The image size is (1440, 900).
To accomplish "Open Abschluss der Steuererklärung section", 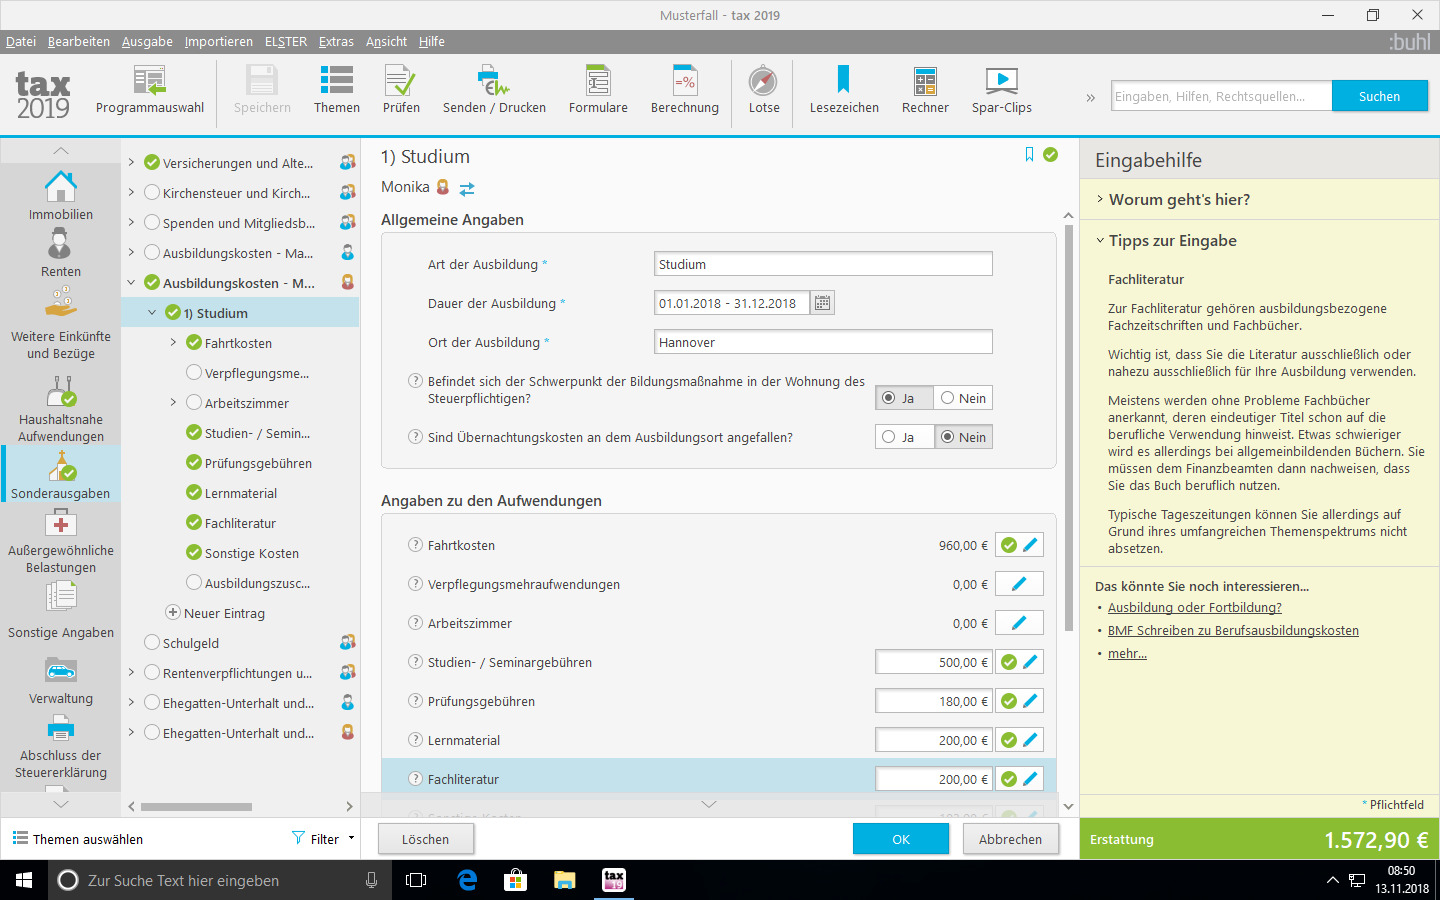I will tap(60, 747).
